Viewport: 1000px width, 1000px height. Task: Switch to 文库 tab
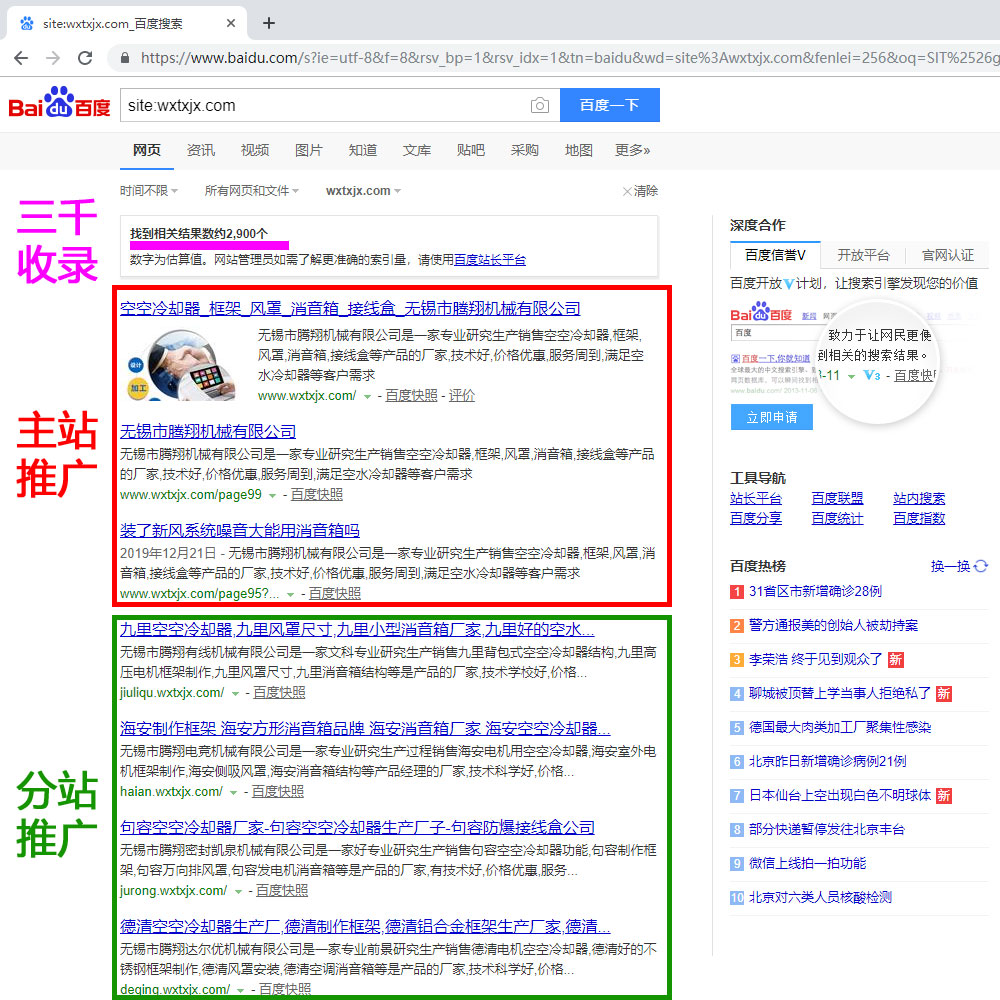pyautogui.click(x=416, y=150)
